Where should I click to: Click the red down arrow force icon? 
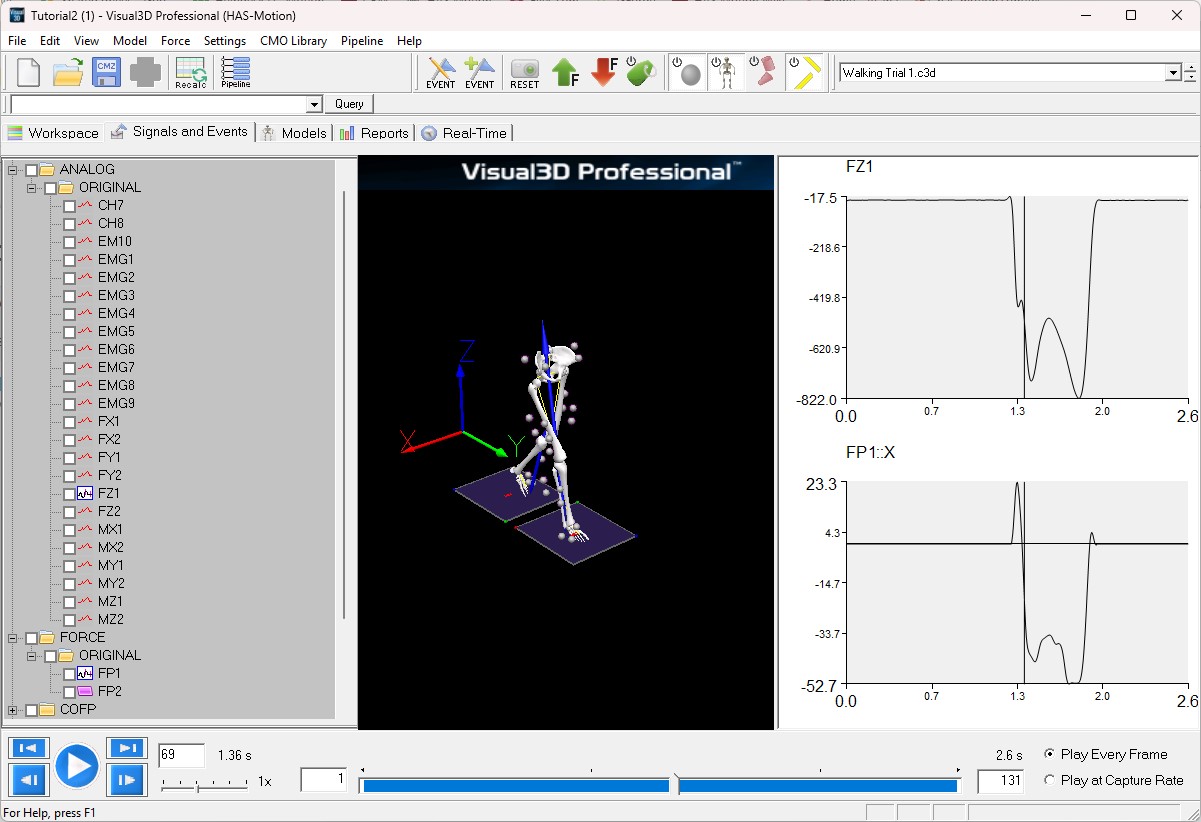[x=604, y=73]
